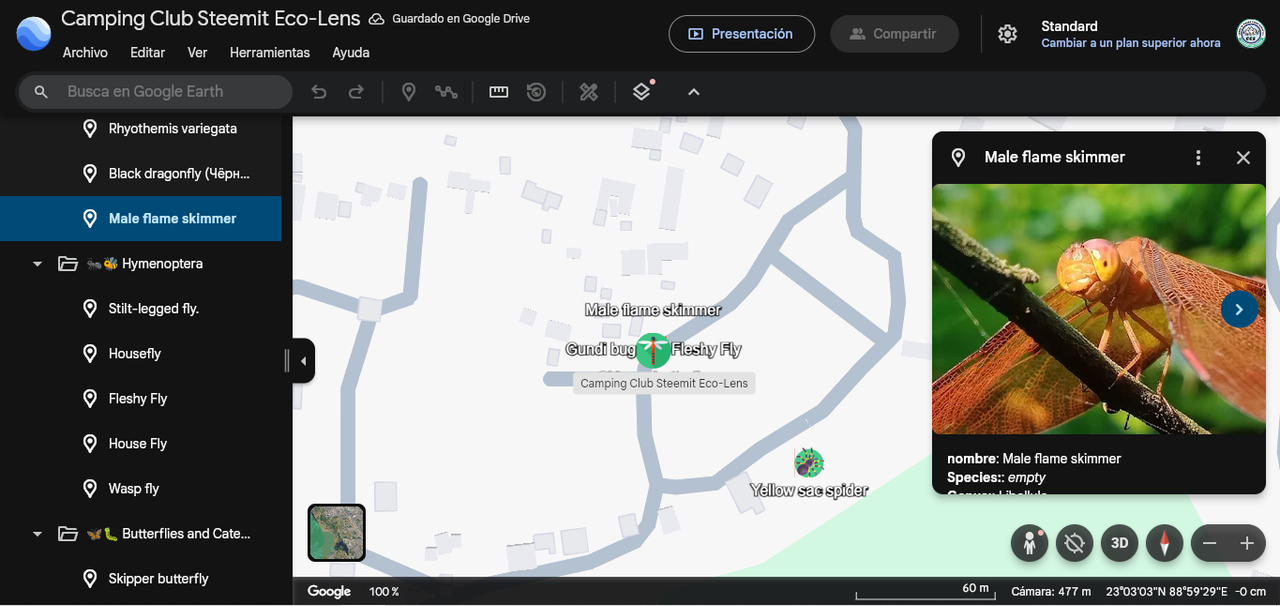Image resolution: width=1280 pixels, height=606 pixels.
Task: Click the Hymenoptera folder name
Action: click(x=162, y=264)
